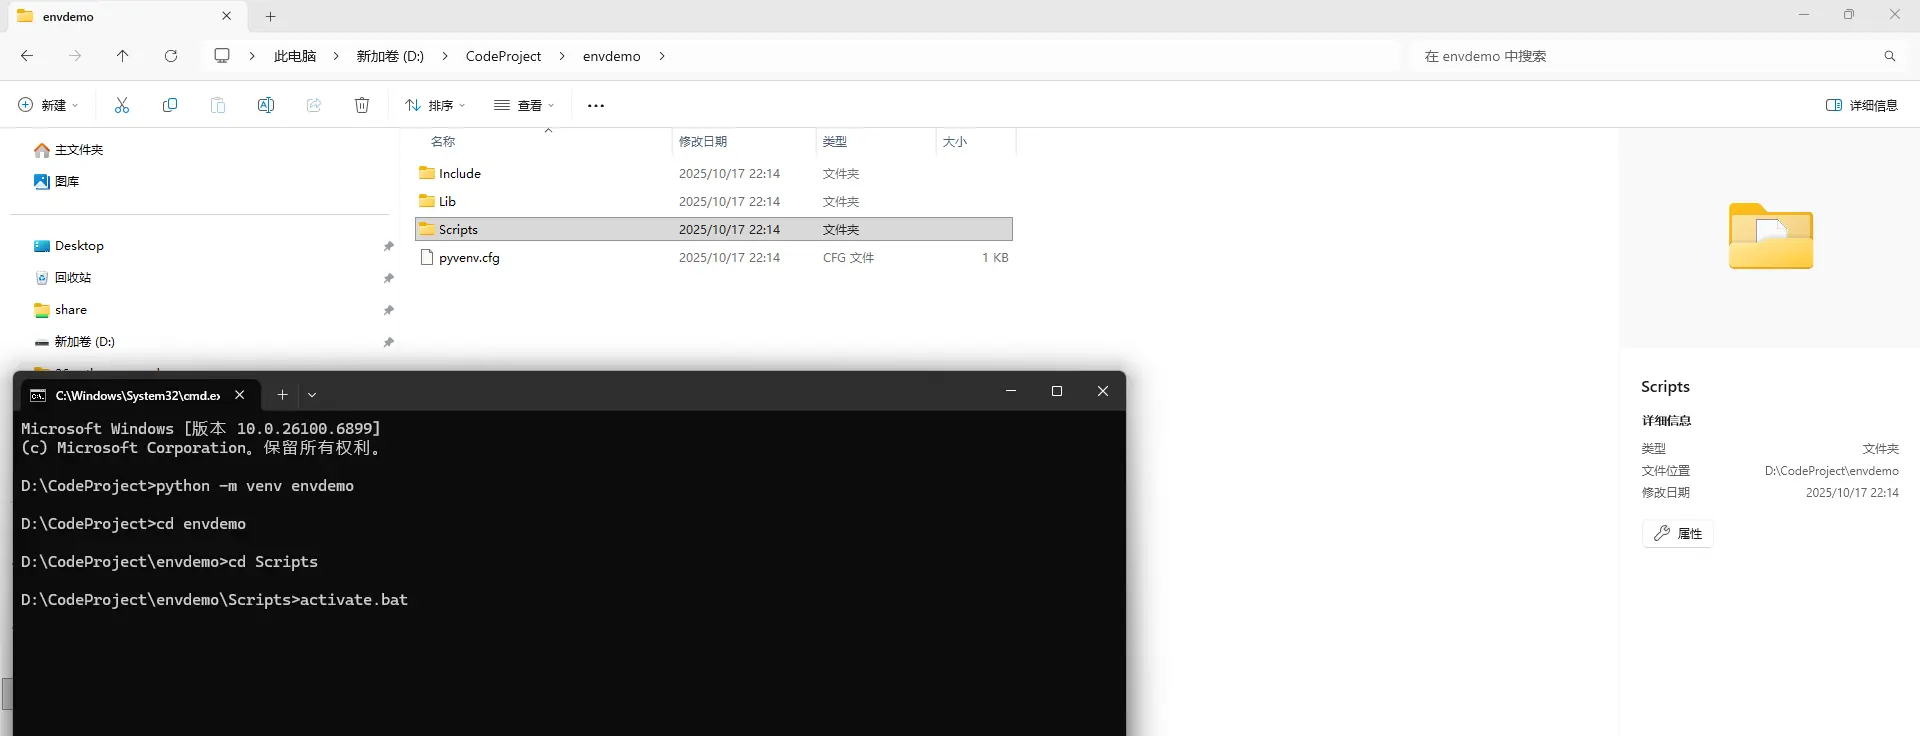This screenshot has width=1920, height=736.
Task: Open the 排序 sort dropdown
Action: pyautogui.click(x=435, y=105)
